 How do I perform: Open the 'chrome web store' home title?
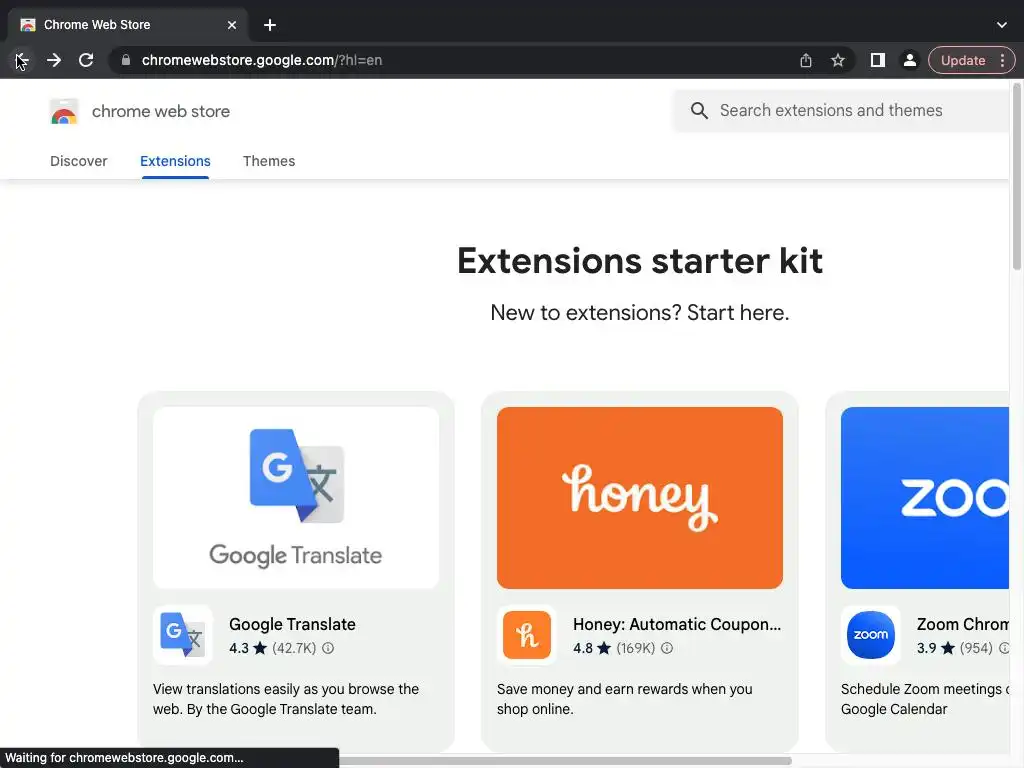pyautogui.click(x=161, y=112)
